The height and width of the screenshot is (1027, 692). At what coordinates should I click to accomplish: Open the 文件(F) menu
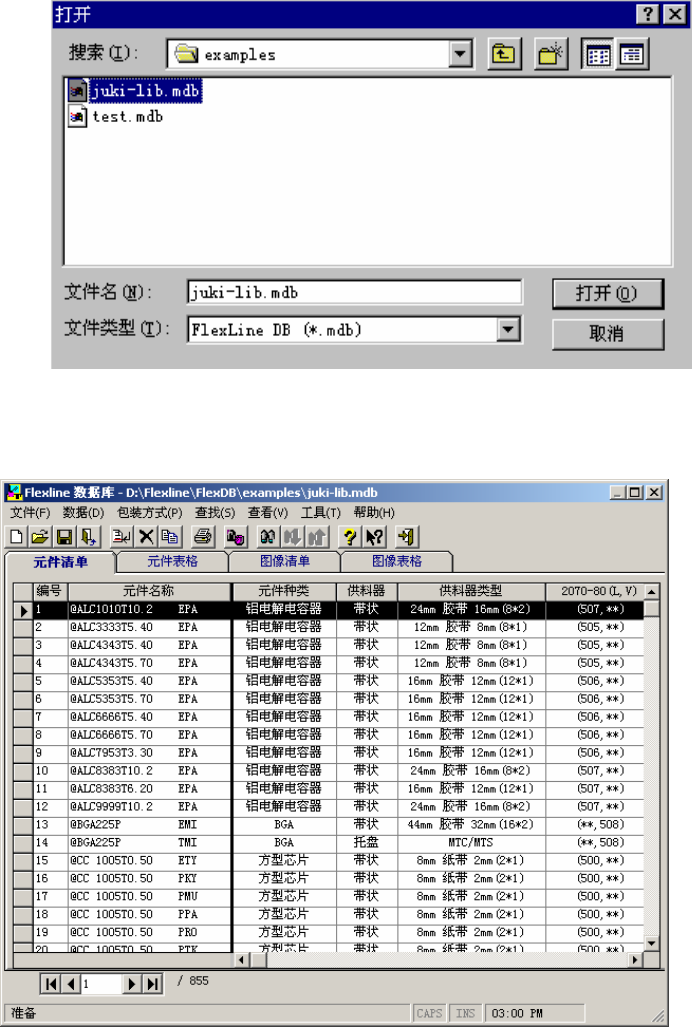coord(30,512)
